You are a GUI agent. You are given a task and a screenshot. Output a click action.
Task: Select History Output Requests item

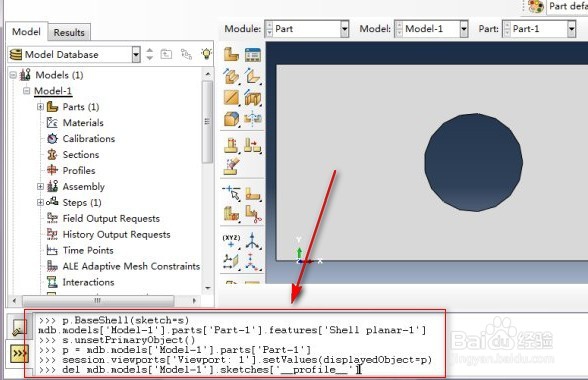tap(116, 234)
